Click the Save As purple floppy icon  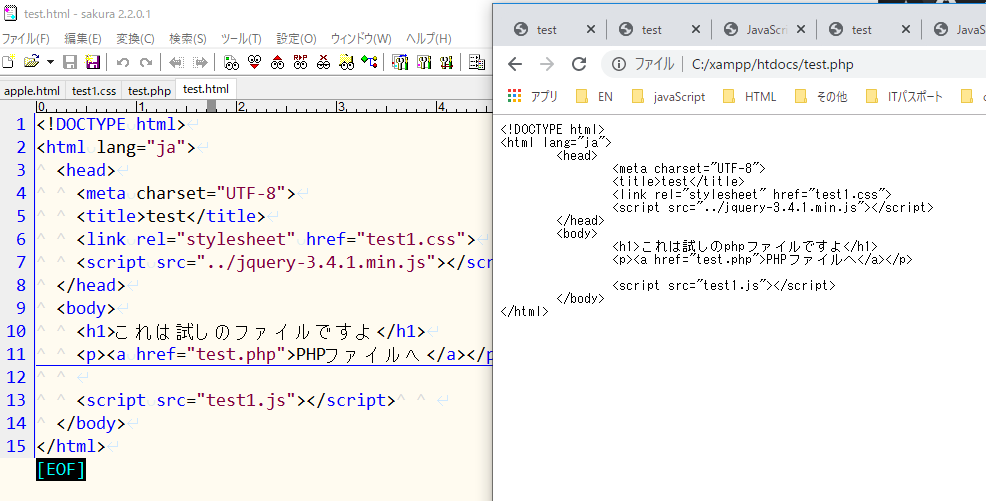pyautogui.click(x=92, y=62)
